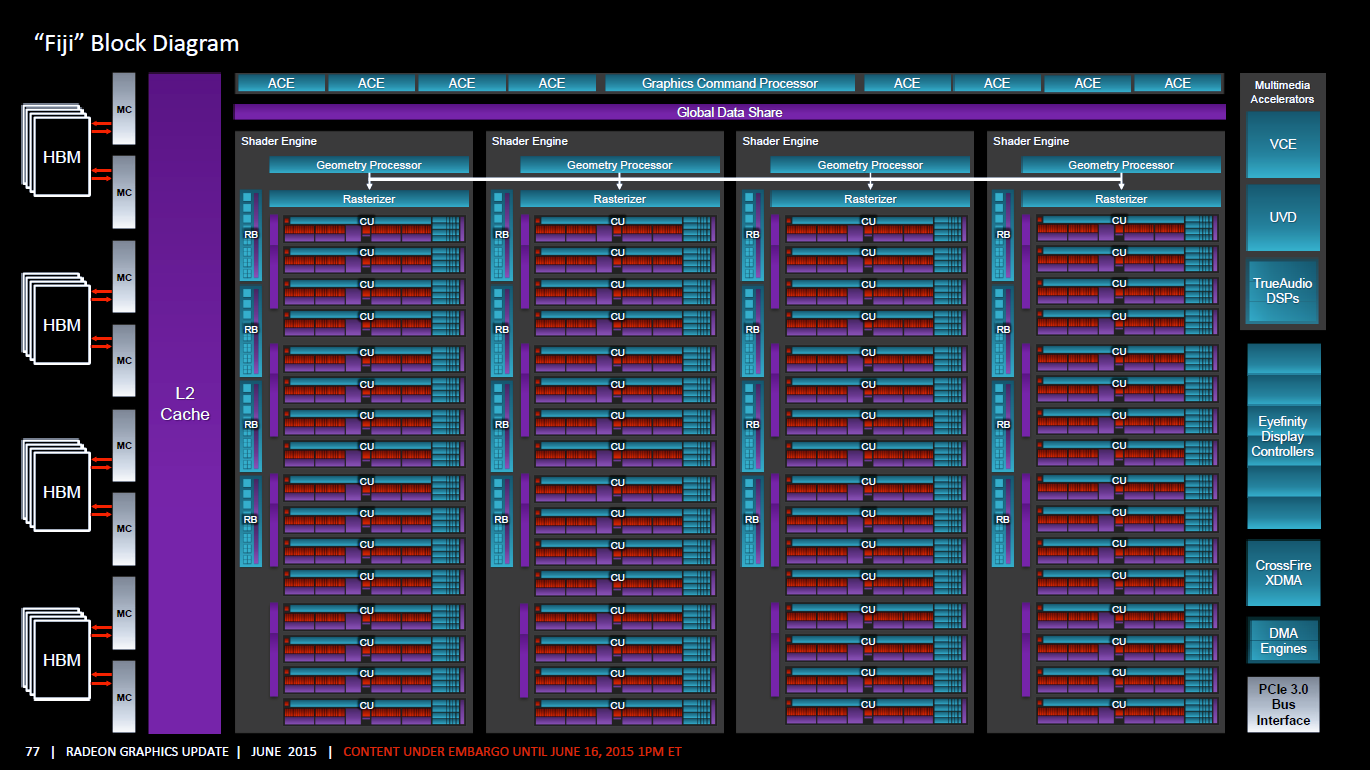Click the Multimedia Accelerators heading

pyautogui.click(x=1283, y=93)
